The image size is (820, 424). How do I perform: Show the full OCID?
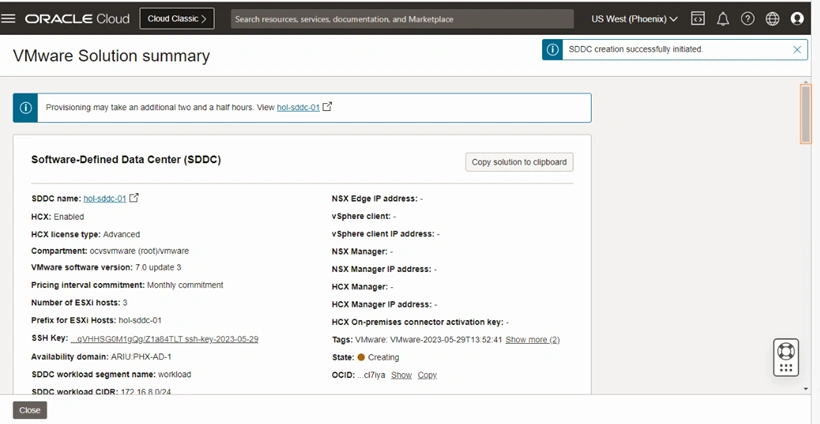pos(401,375)
